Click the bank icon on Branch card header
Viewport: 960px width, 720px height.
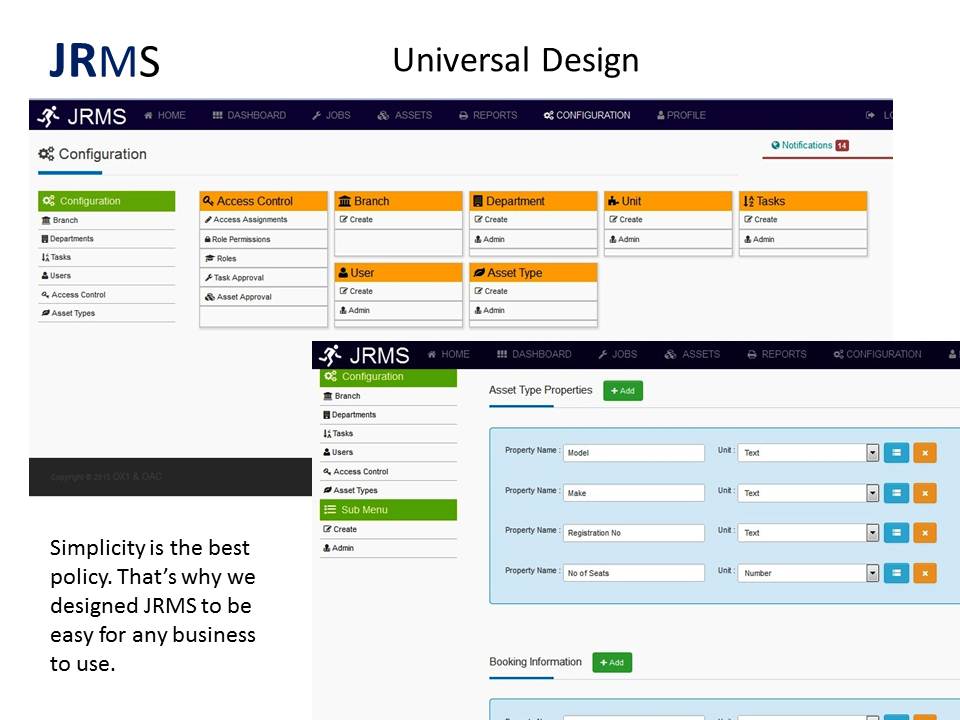(345, 201)
